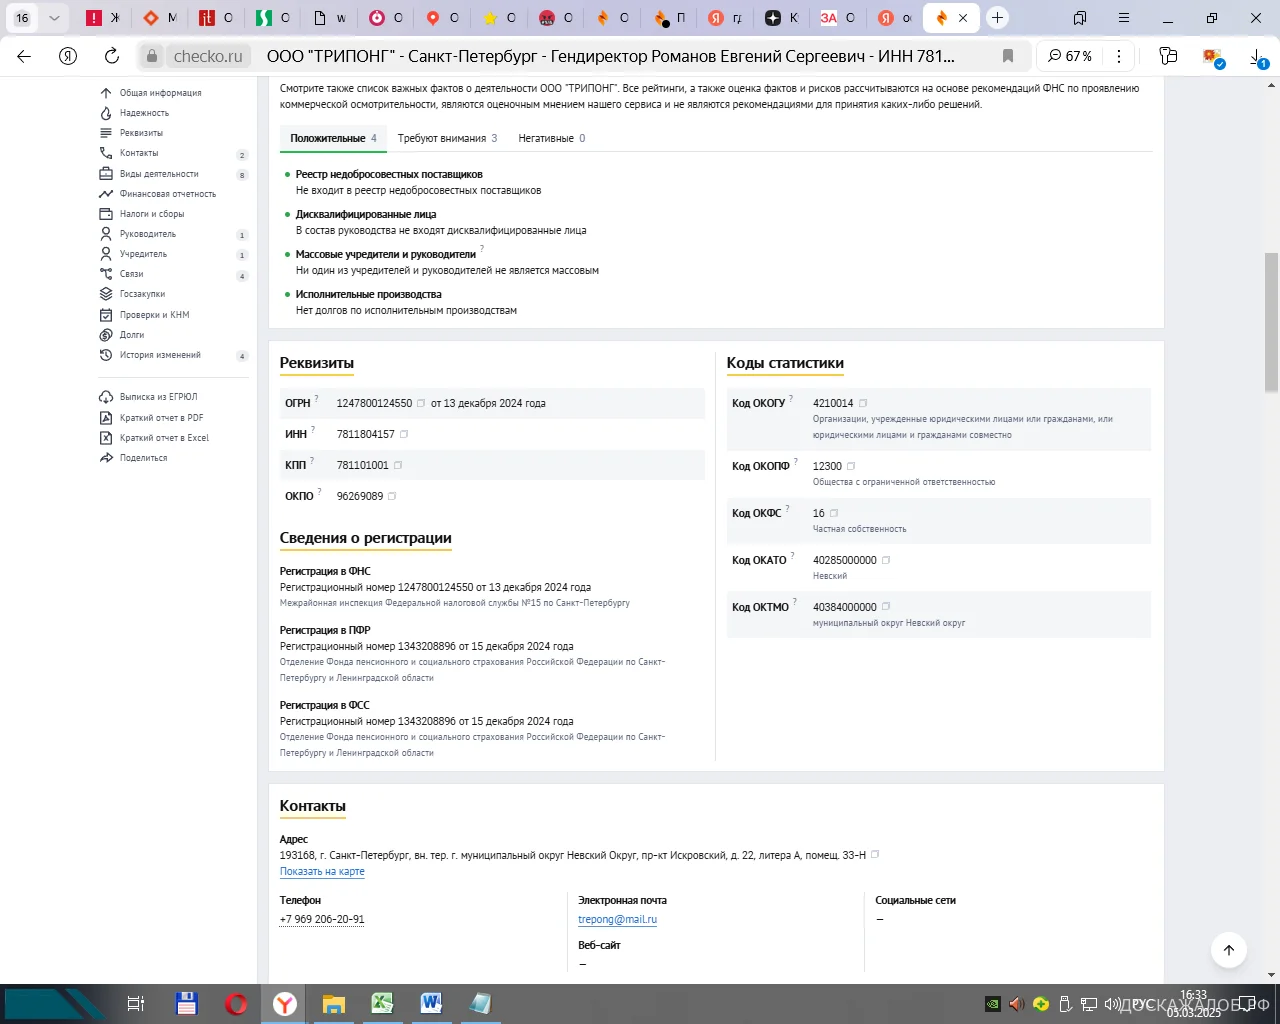1280x1024 pixels.
Task: Open email trepong@mail.ru
Action: pyautogui.click(x=617, y=919)
